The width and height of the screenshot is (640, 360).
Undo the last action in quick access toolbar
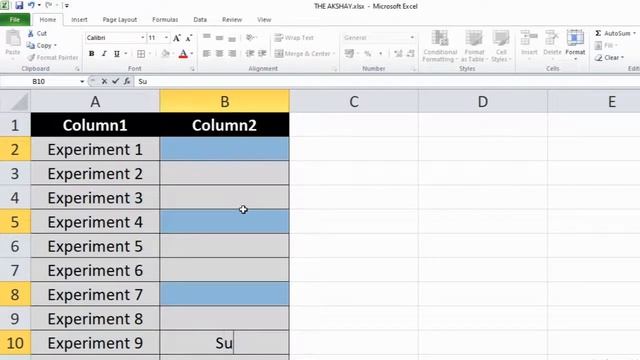click(x=31, y=6)
